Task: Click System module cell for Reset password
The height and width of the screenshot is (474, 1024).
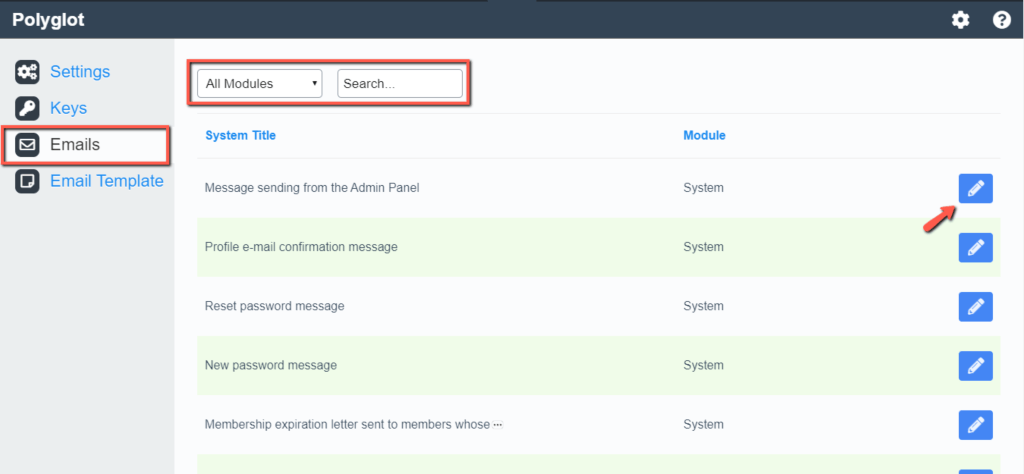Action: pyautogui.click(x=703, y=306)
